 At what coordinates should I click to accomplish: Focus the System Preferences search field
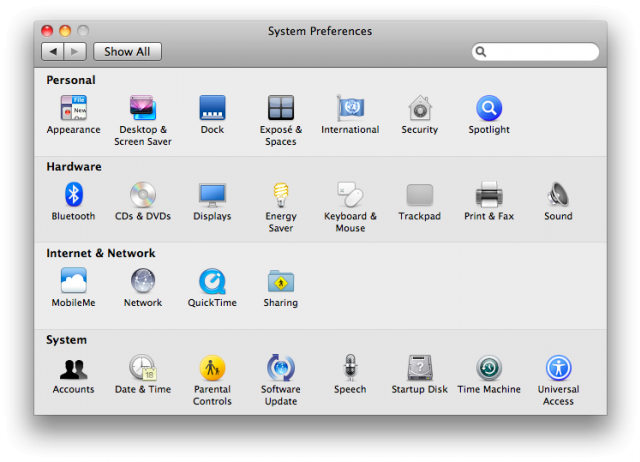click(x=536, y=52)
